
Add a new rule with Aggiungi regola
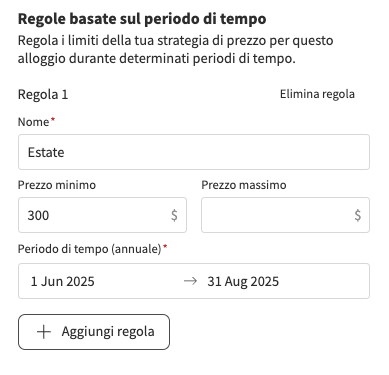94,332
